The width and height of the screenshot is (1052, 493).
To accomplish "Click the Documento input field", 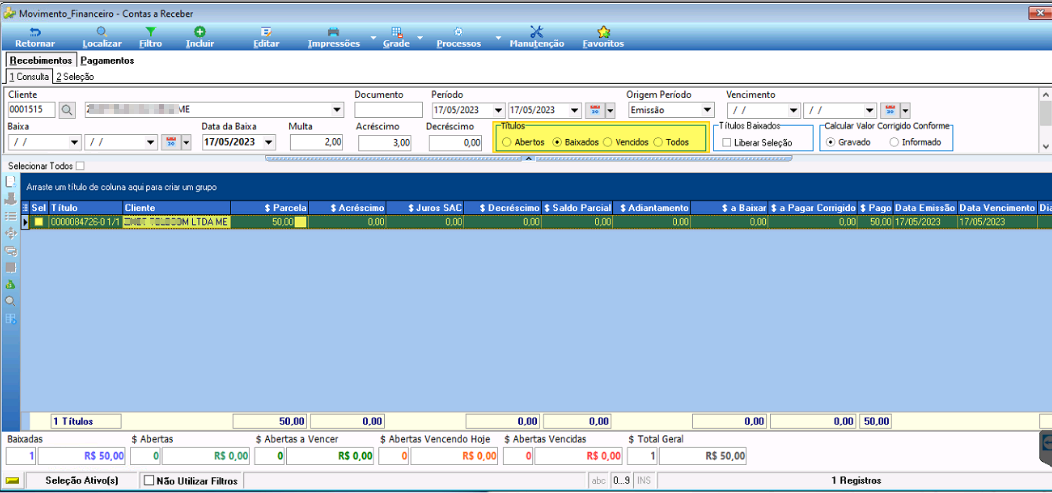I will [388, 110].
